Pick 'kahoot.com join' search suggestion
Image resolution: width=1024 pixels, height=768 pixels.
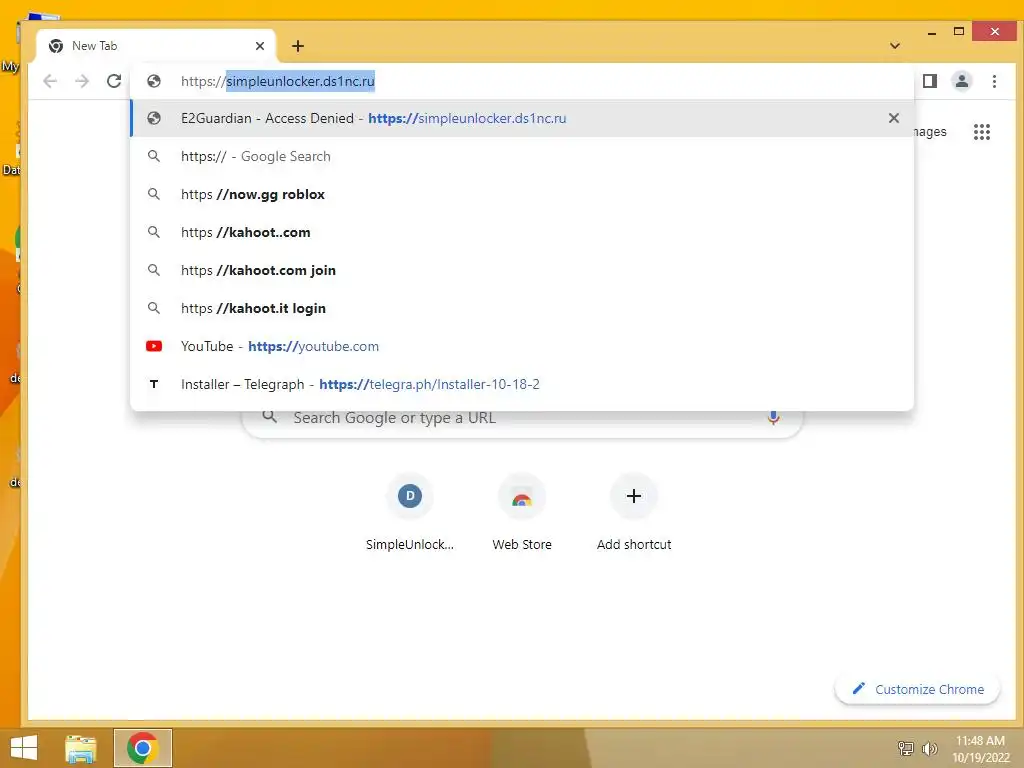pyautogui.click(x=522, y=270)
